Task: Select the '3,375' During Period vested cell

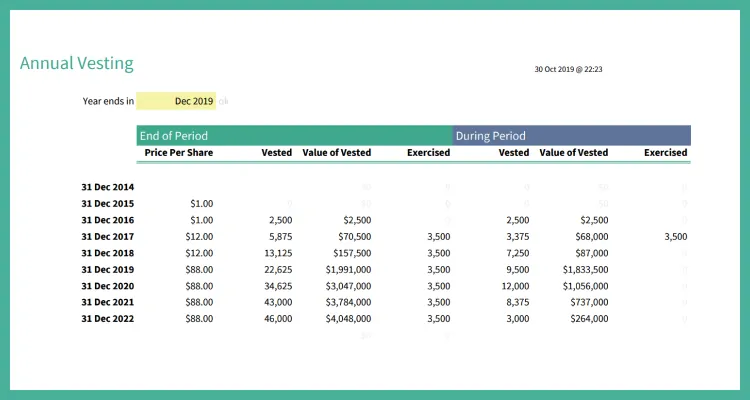Action: pyautogui.click(x=518, y=236)
